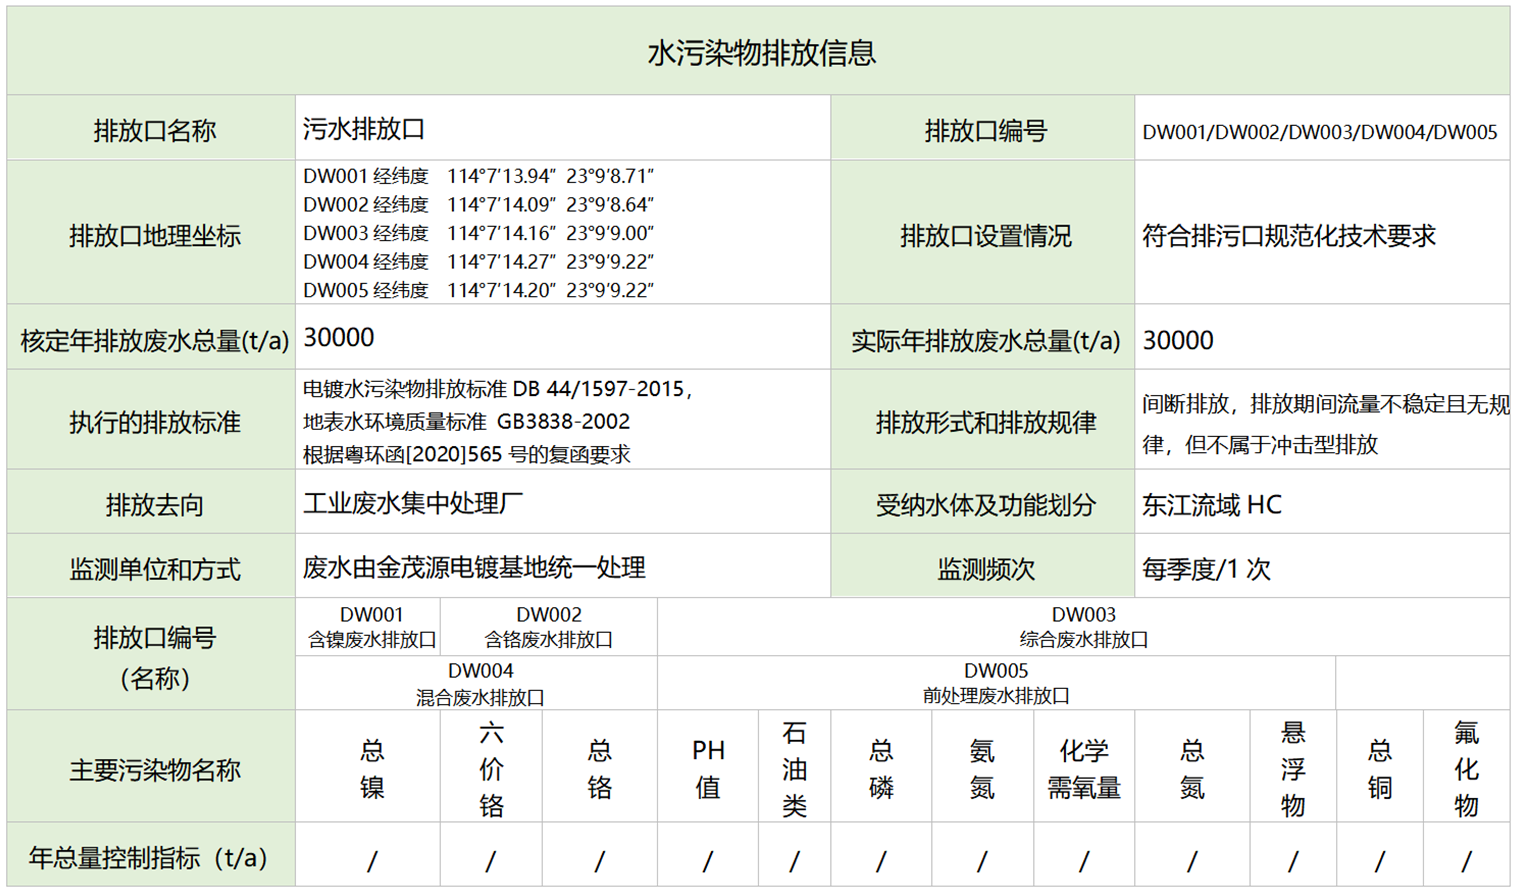Click the 六价铬 pollutant cell
1516x891 pixels.
(491, 769)
